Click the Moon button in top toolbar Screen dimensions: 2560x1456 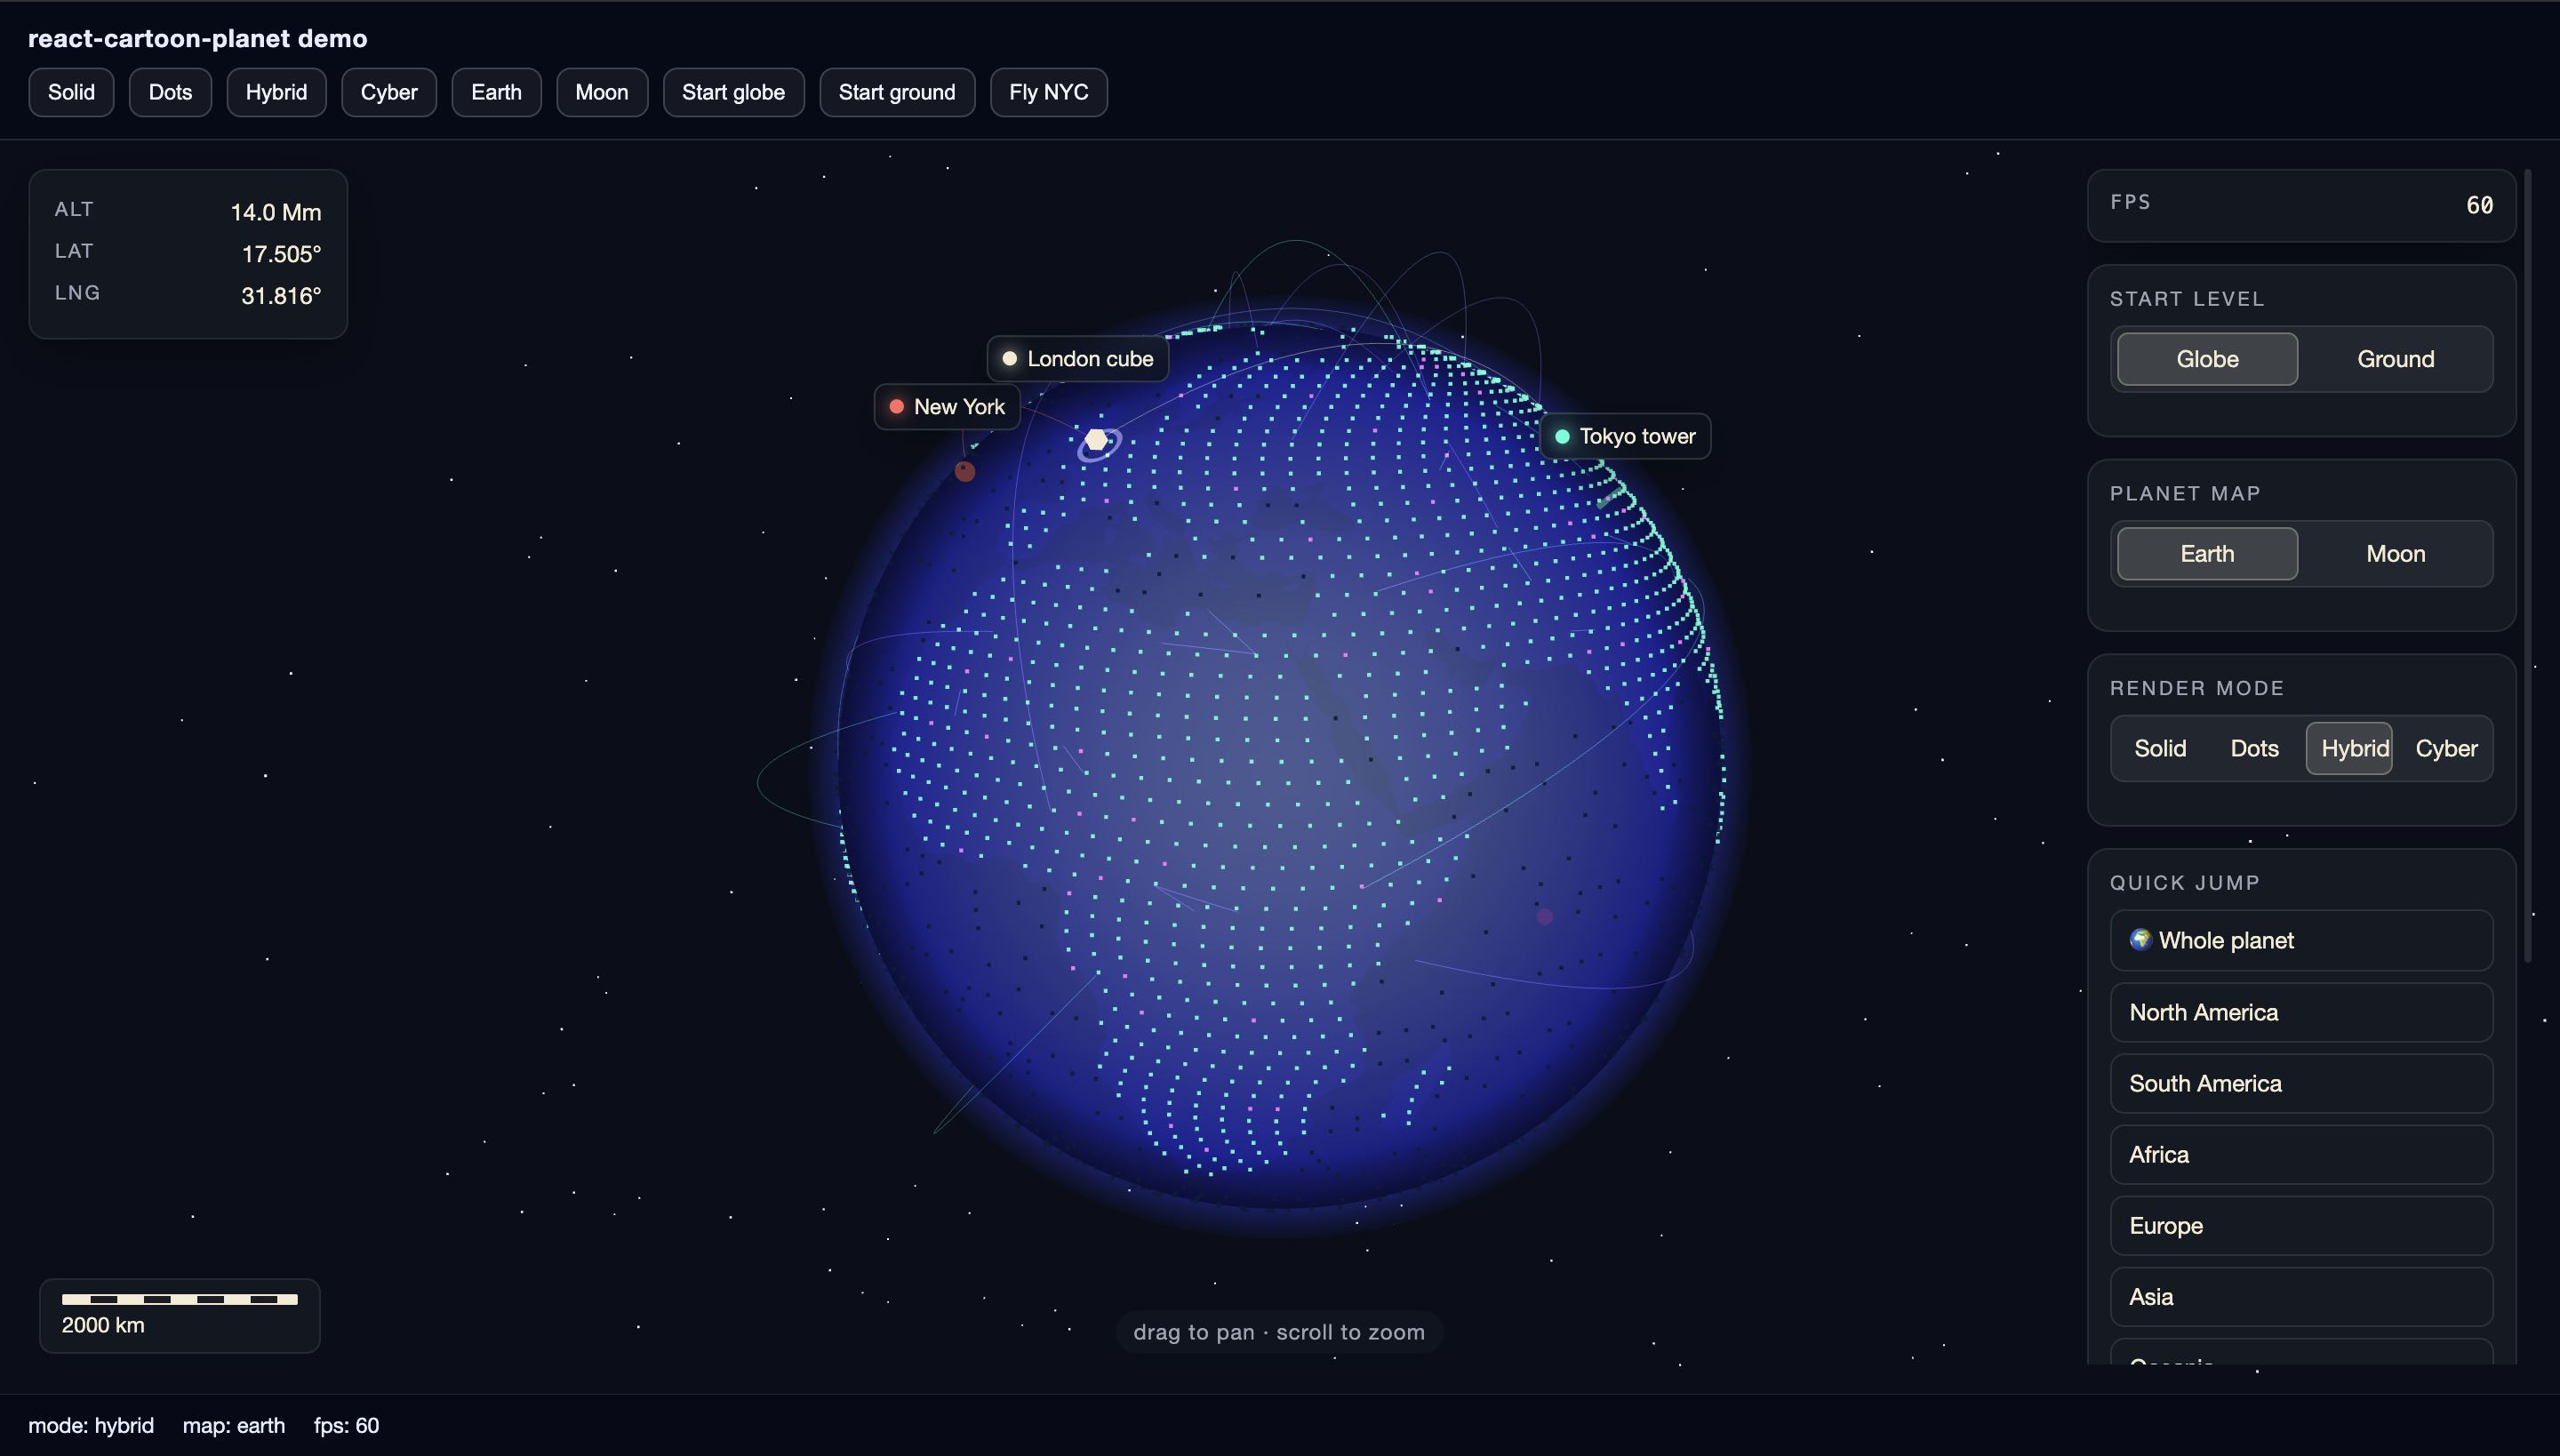click(x=602, y=92)
